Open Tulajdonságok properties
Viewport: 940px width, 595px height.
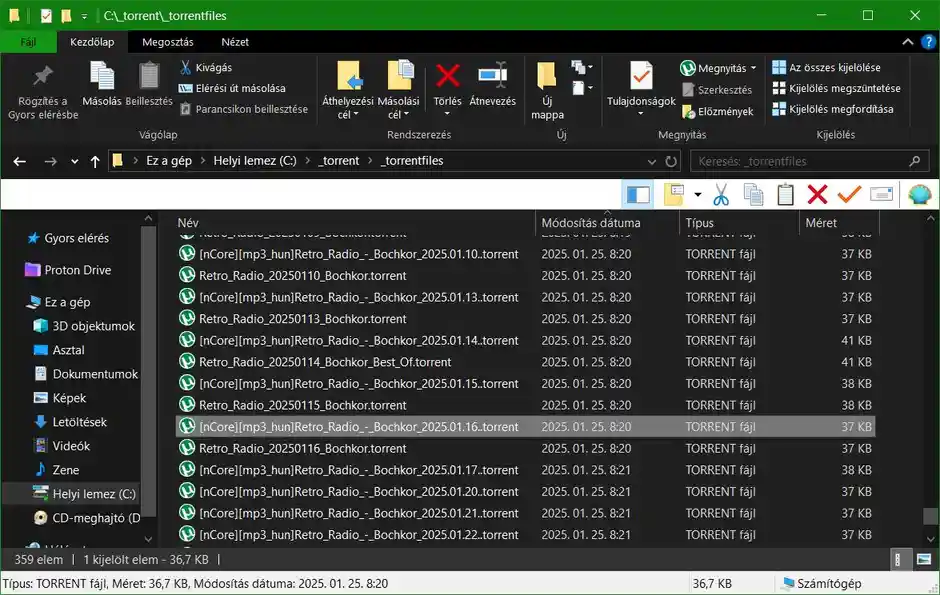[x=641, y=86]
